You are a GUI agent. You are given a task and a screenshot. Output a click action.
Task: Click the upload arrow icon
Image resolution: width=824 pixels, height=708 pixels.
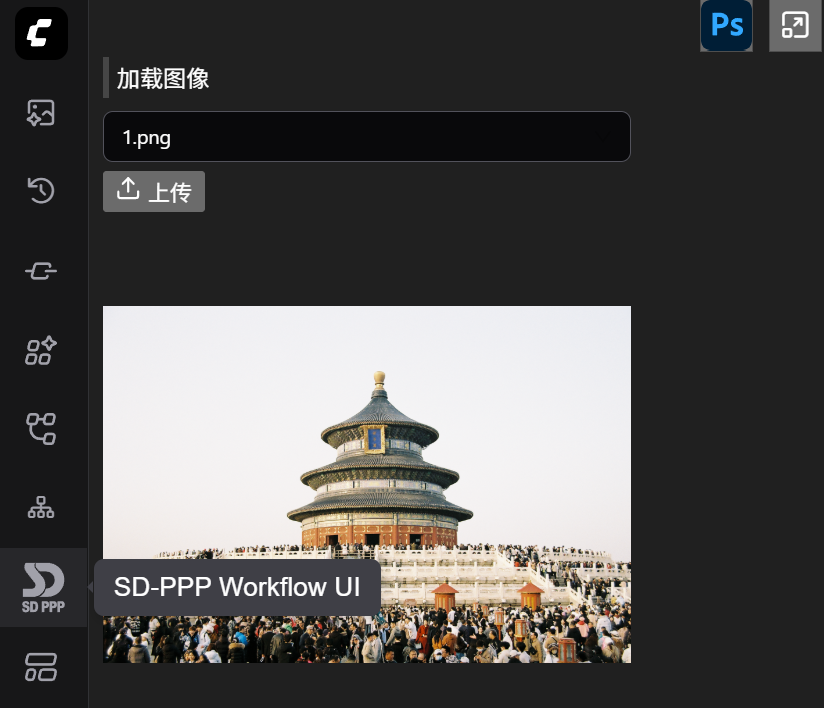tap(128, 189)
